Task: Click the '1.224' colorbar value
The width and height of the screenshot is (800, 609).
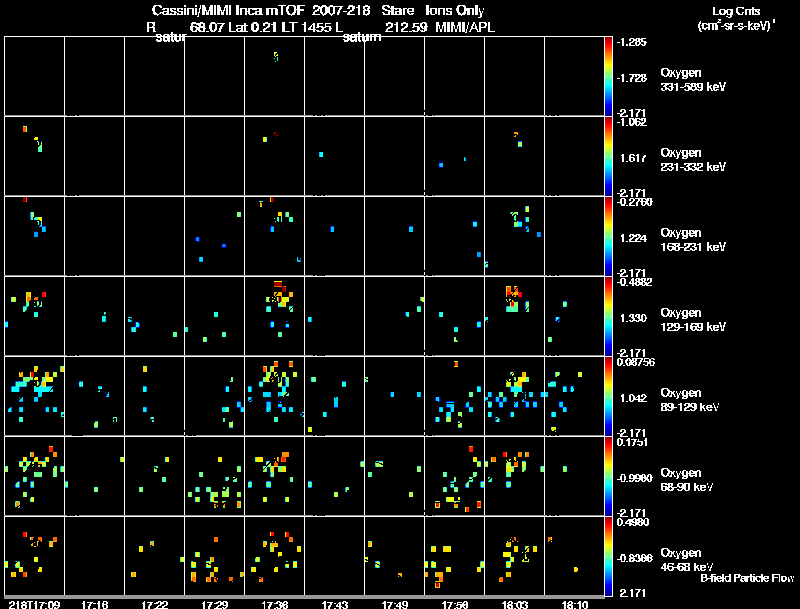Action: [x=633, y=238]
